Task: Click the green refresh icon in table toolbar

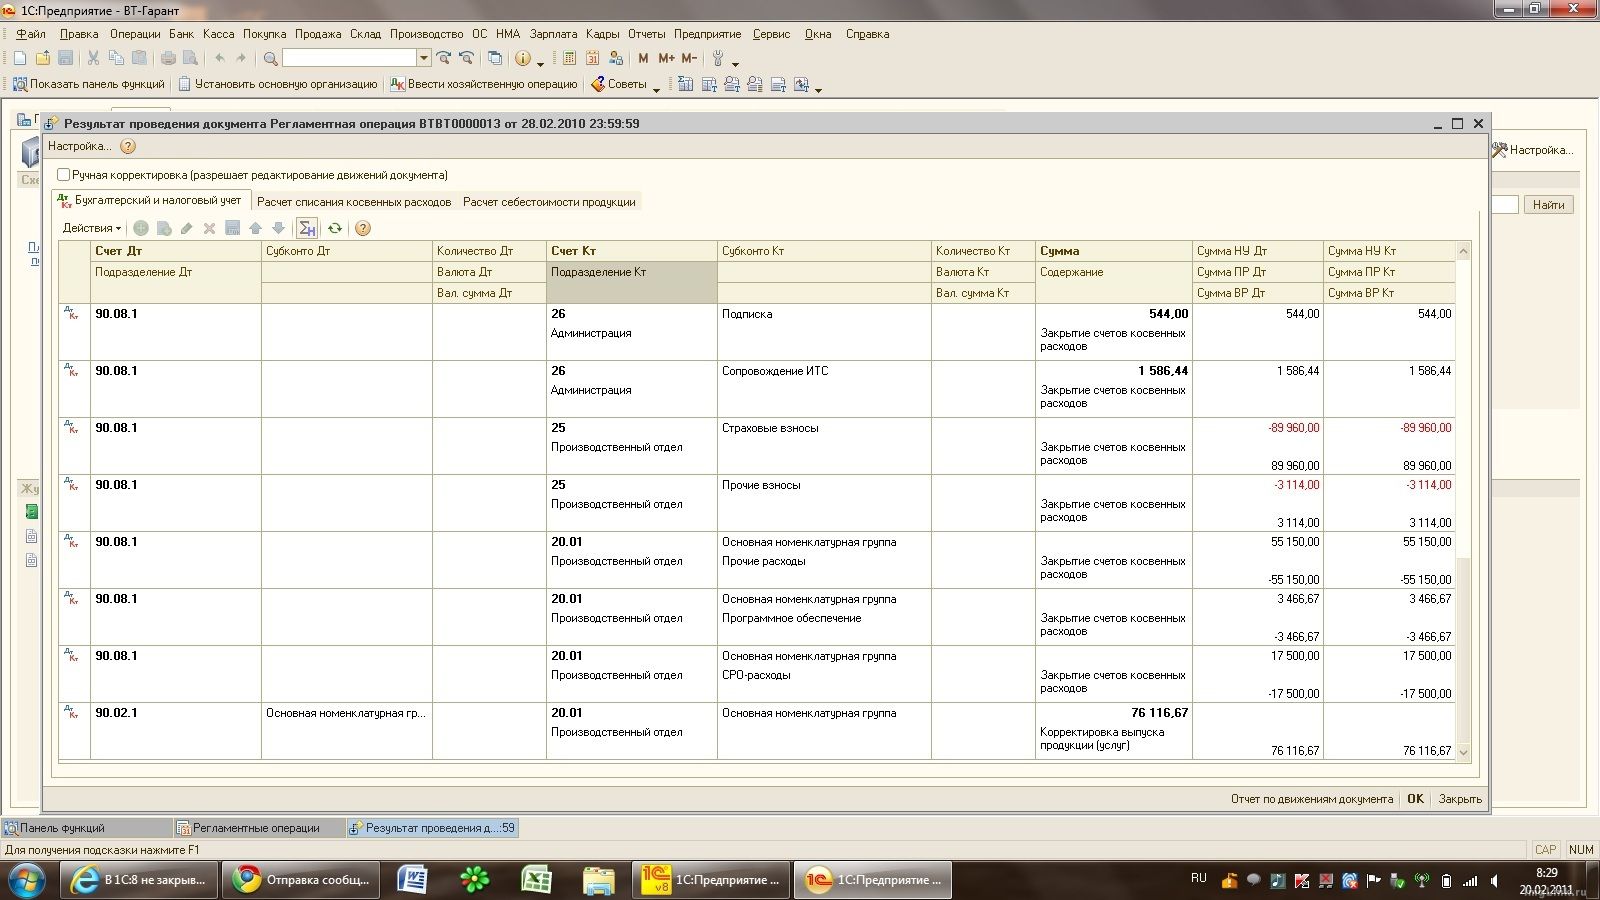Action: (x=335, y=228)
